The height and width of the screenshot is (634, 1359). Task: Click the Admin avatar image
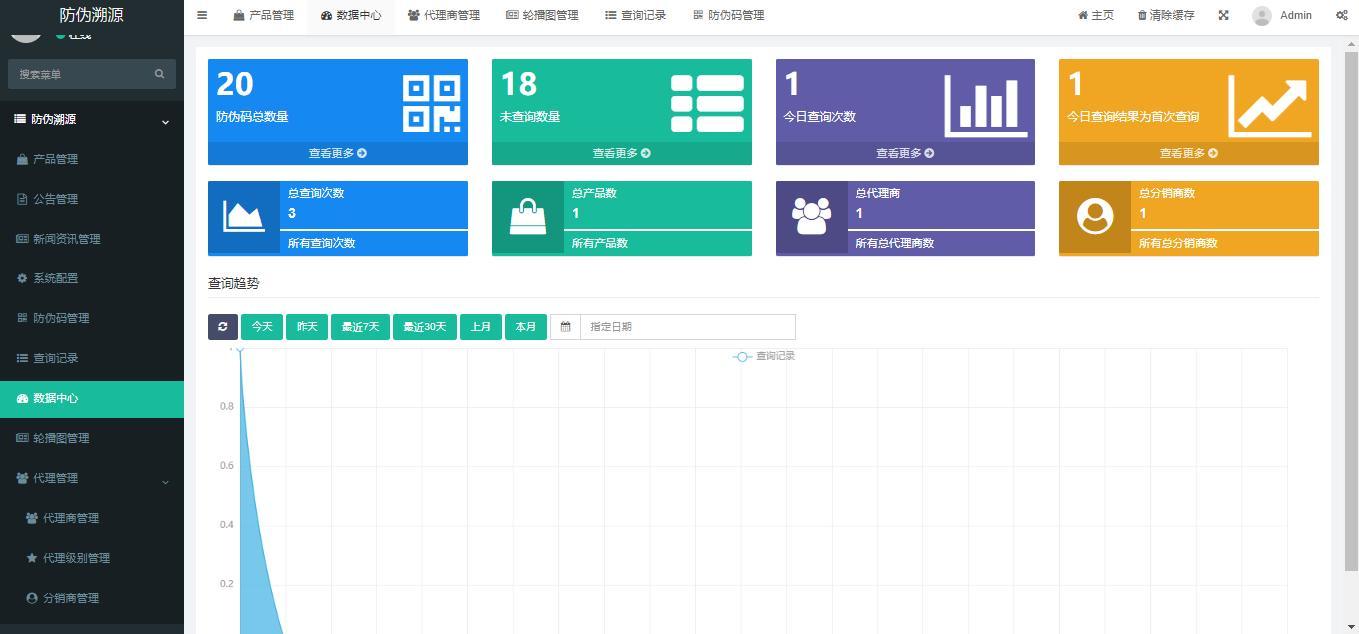tap(1262, 15)
